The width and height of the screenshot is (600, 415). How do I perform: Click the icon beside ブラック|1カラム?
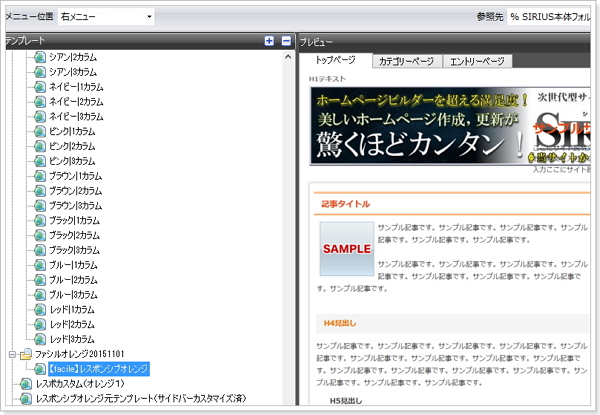[40, 220]
